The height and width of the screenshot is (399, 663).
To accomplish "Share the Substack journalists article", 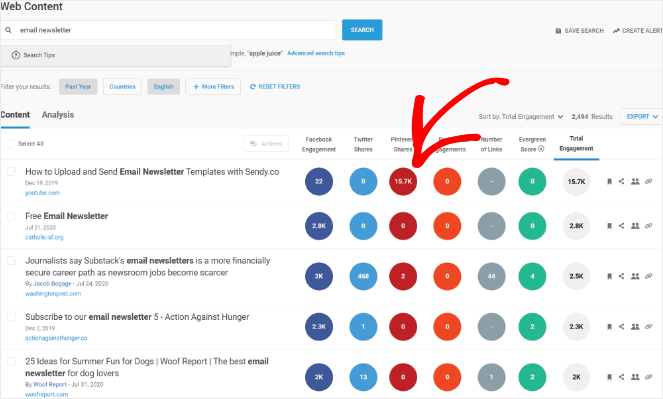I will pos(622,276).
